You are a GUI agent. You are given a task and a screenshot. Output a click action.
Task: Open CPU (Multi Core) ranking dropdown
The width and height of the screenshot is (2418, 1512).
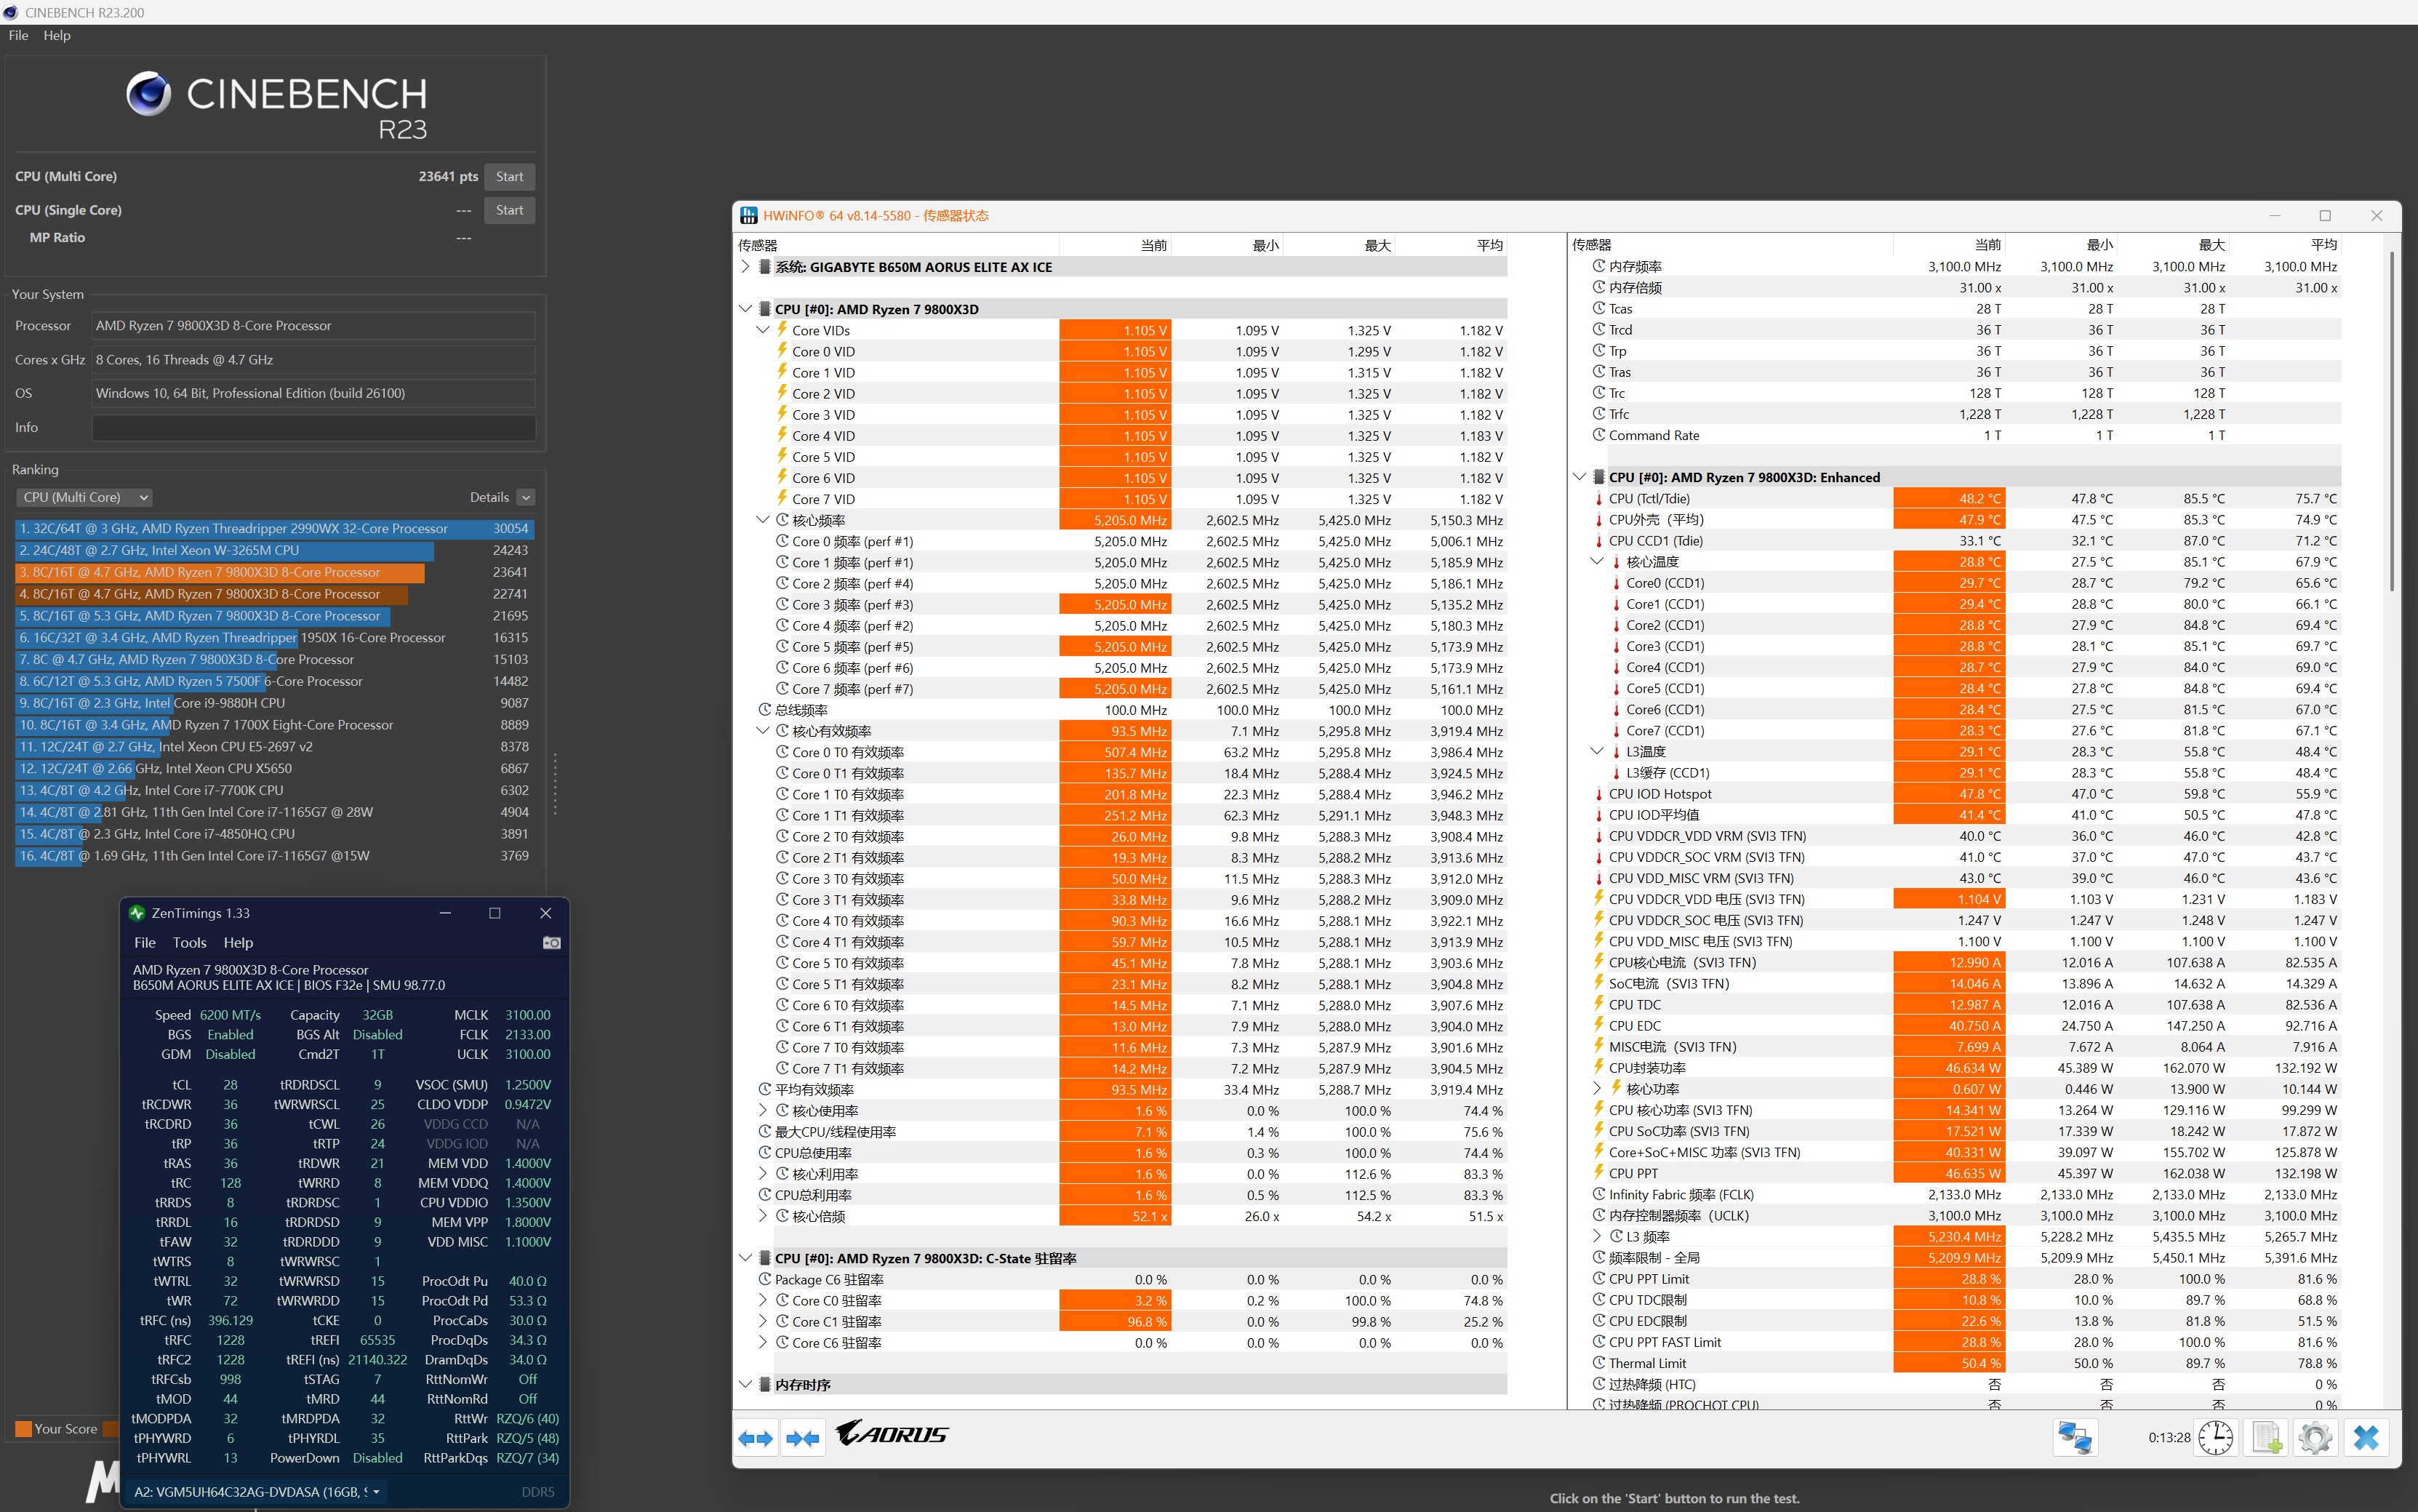(85, 497)
